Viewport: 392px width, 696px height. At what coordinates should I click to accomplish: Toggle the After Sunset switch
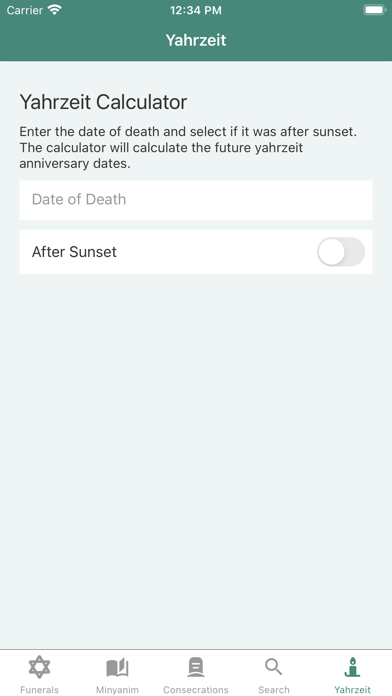pyautogui.click(x=341, y=252)
